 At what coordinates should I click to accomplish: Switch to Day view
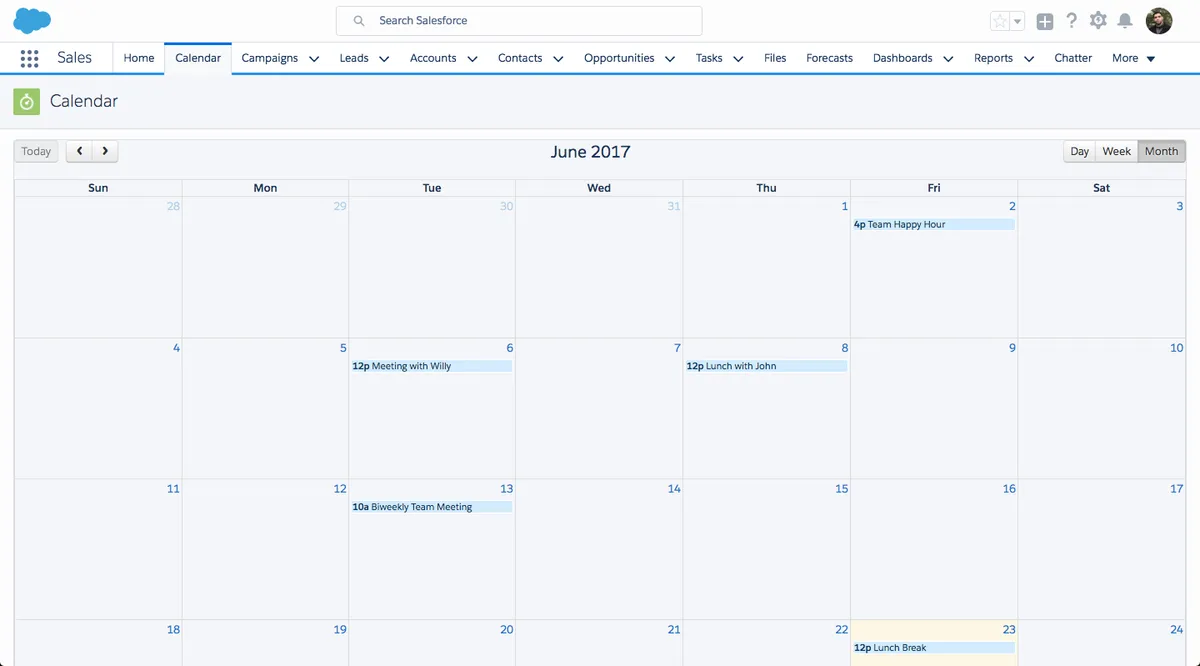1079,151
